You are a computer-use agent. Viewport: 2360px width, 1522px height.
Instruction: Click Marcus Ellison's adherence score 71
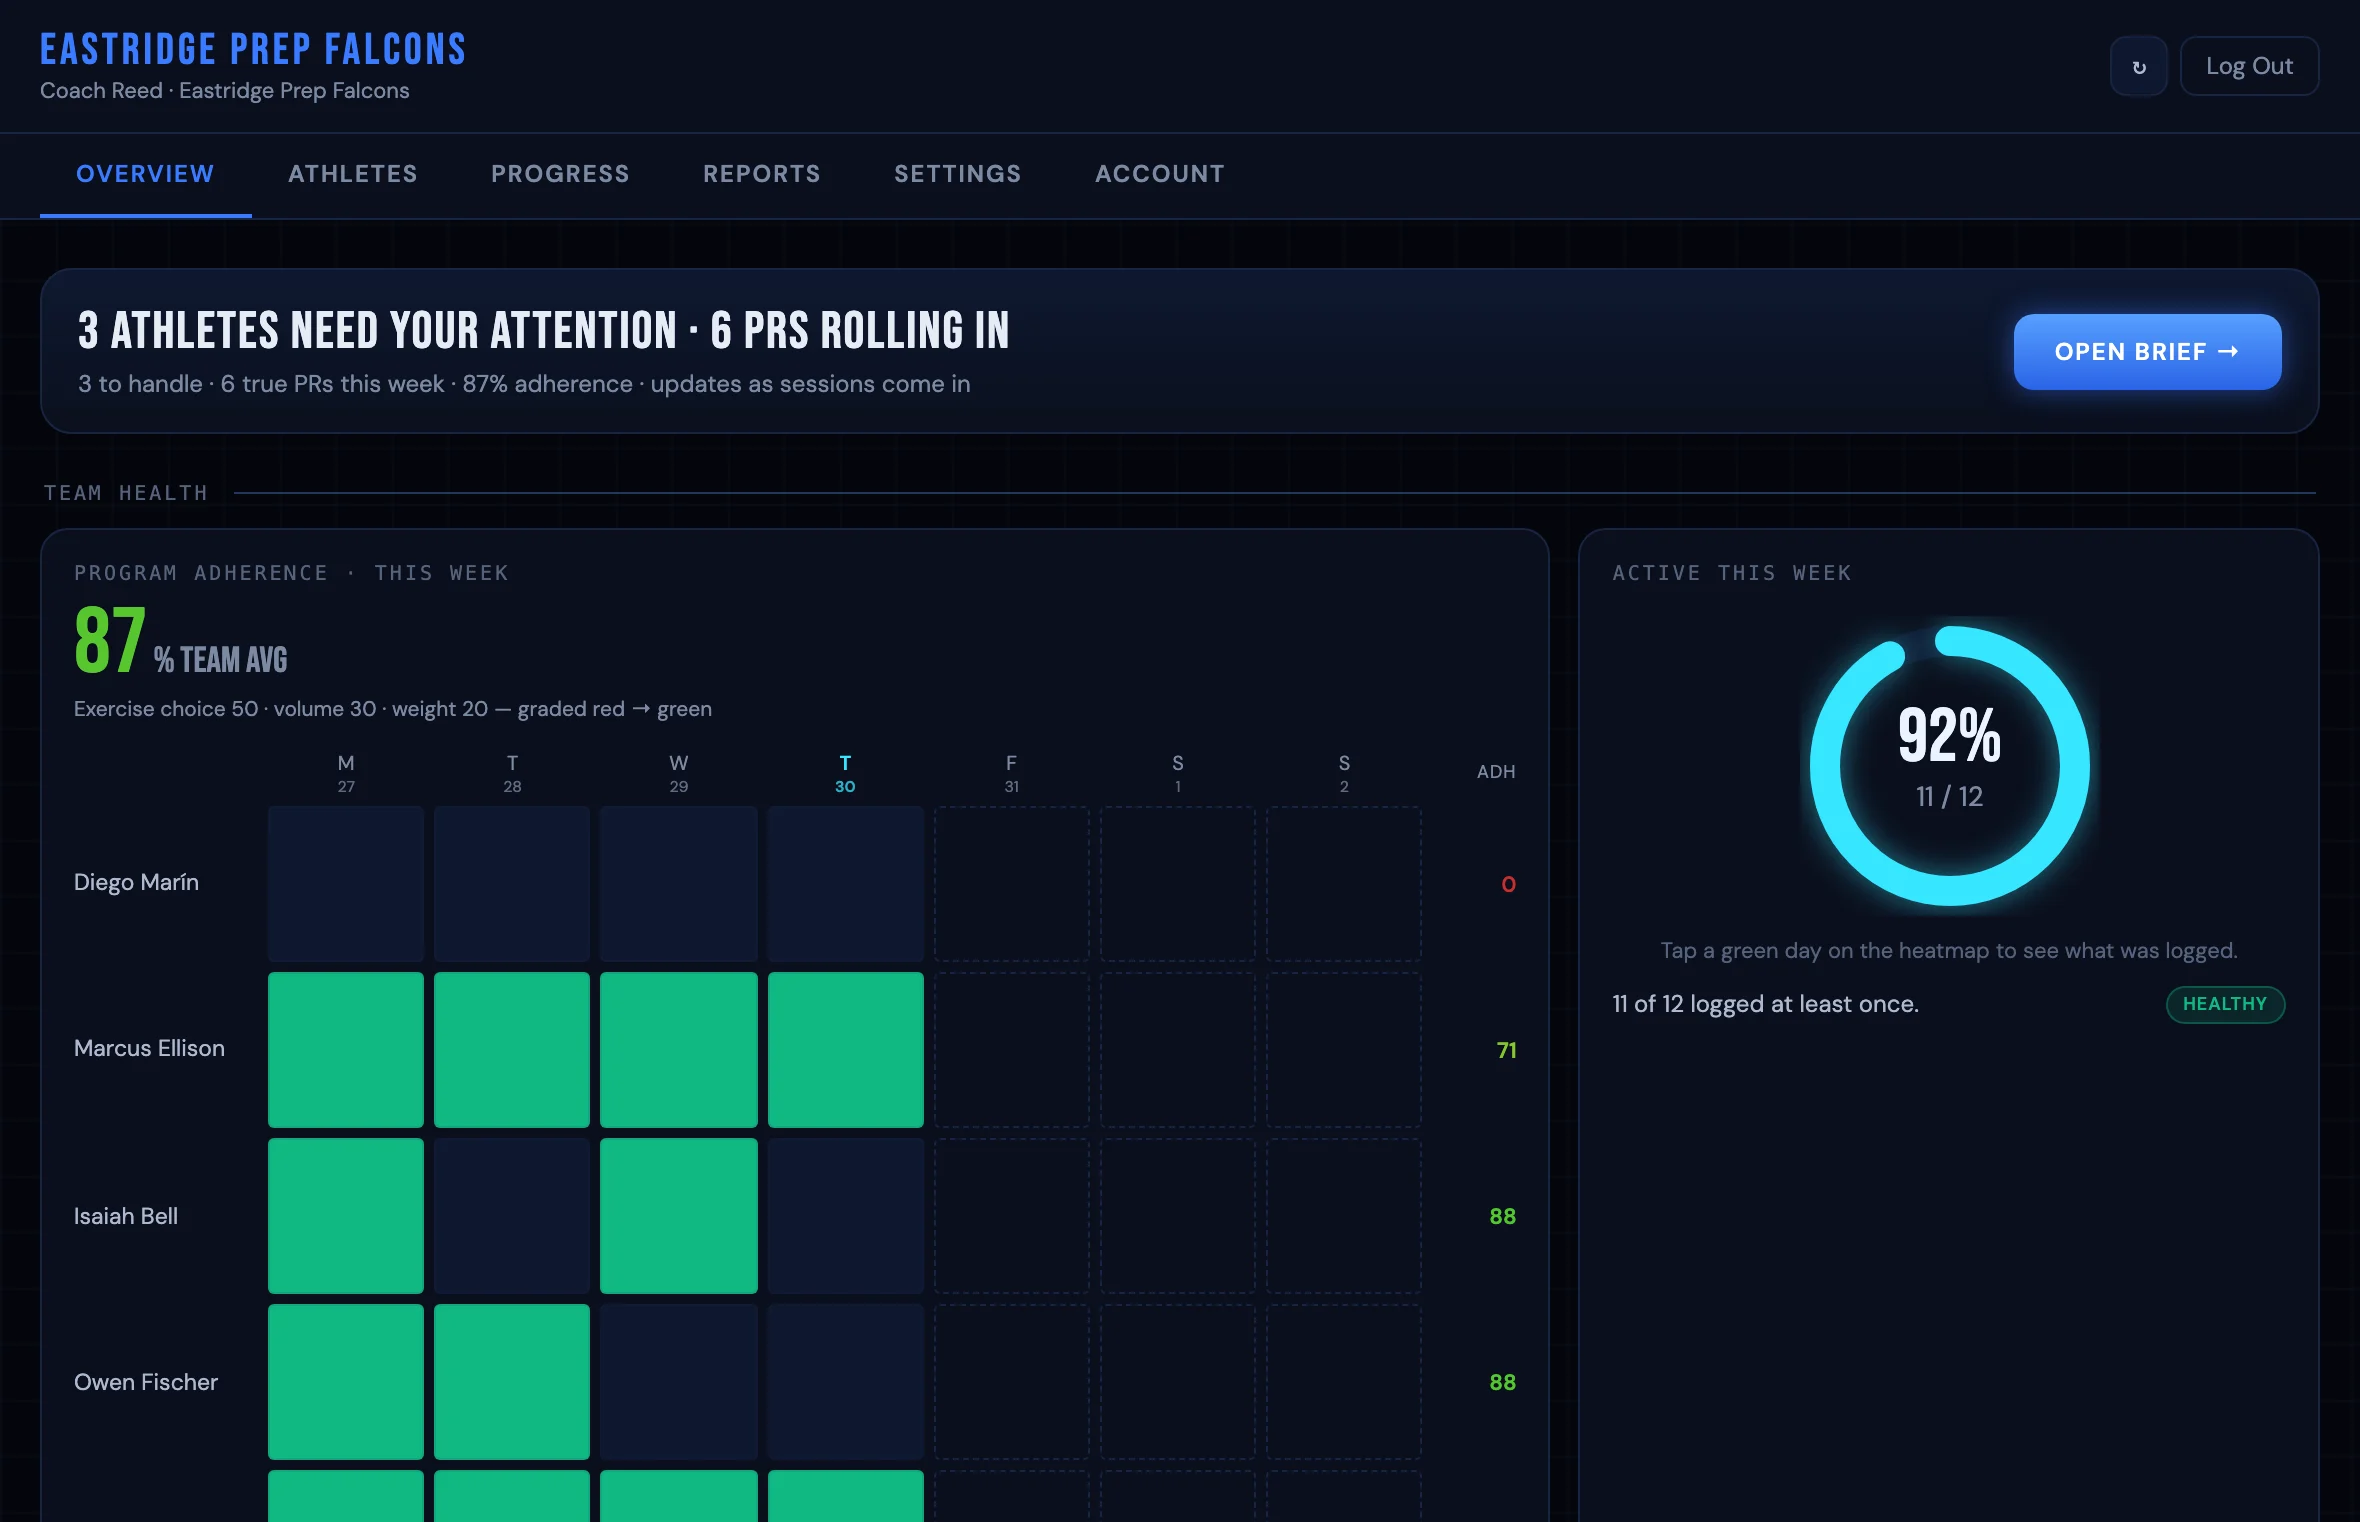pyautogui.click(x=1506, y=1050)
